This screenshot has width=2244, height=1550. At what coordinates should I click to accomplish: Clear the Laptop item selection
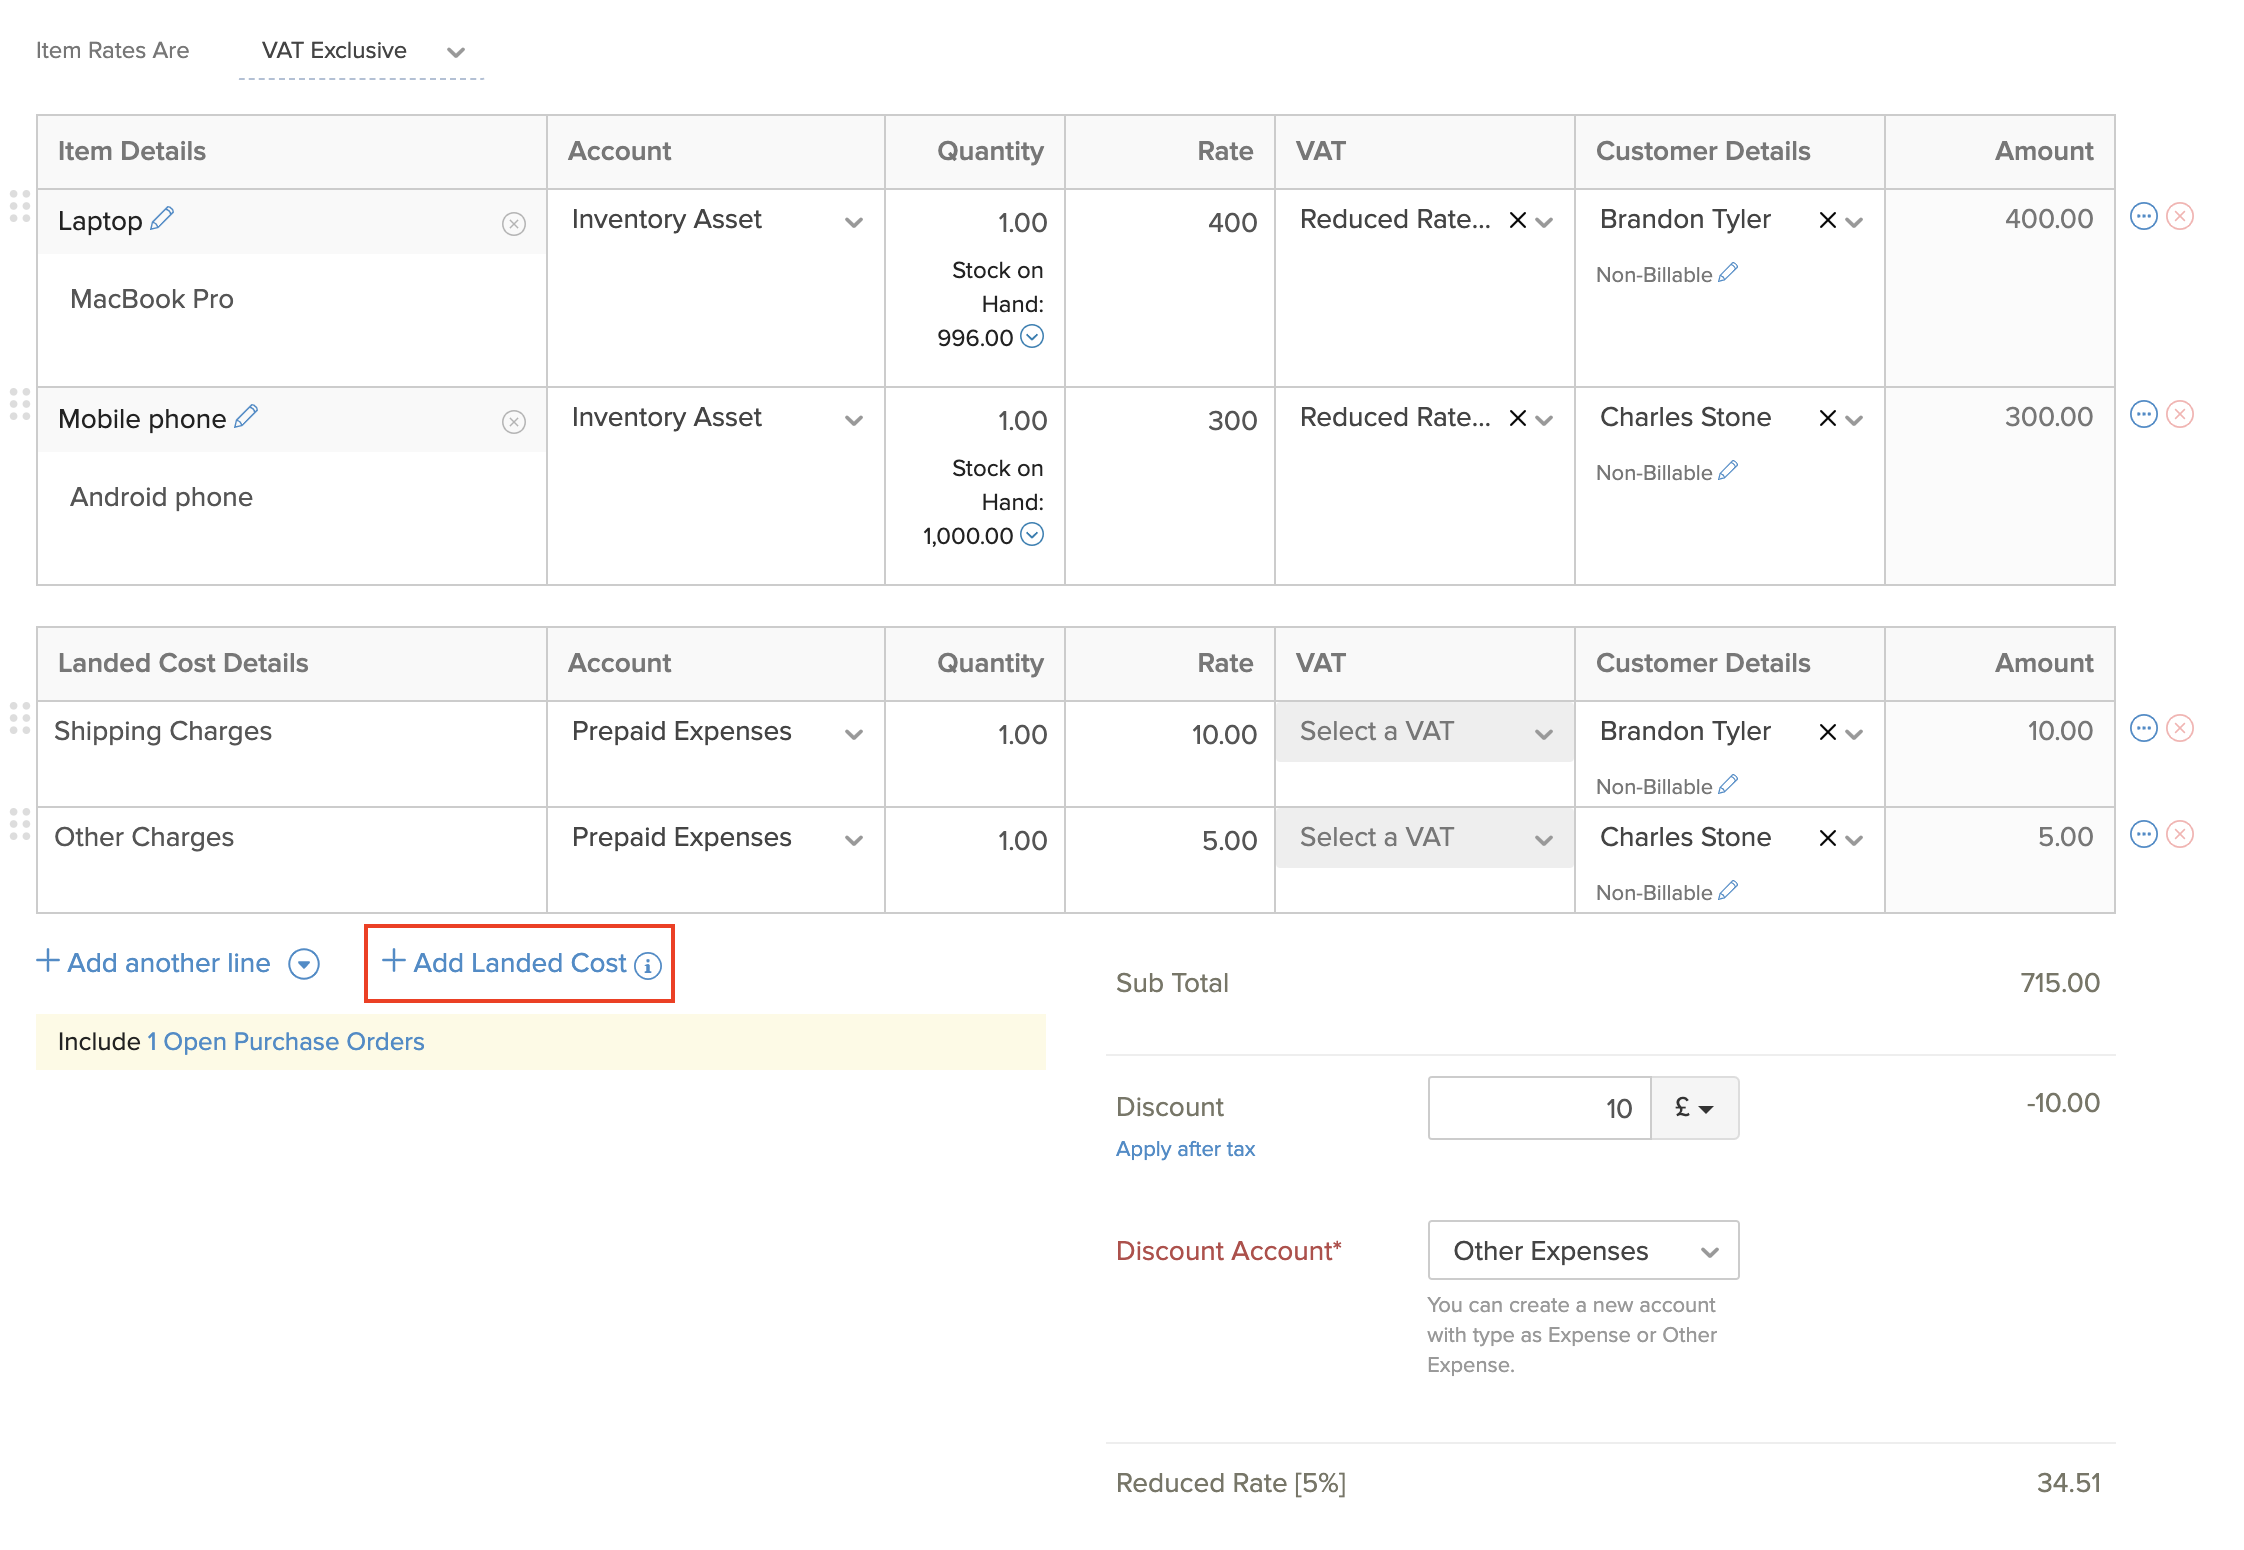[x=513, y=223]
